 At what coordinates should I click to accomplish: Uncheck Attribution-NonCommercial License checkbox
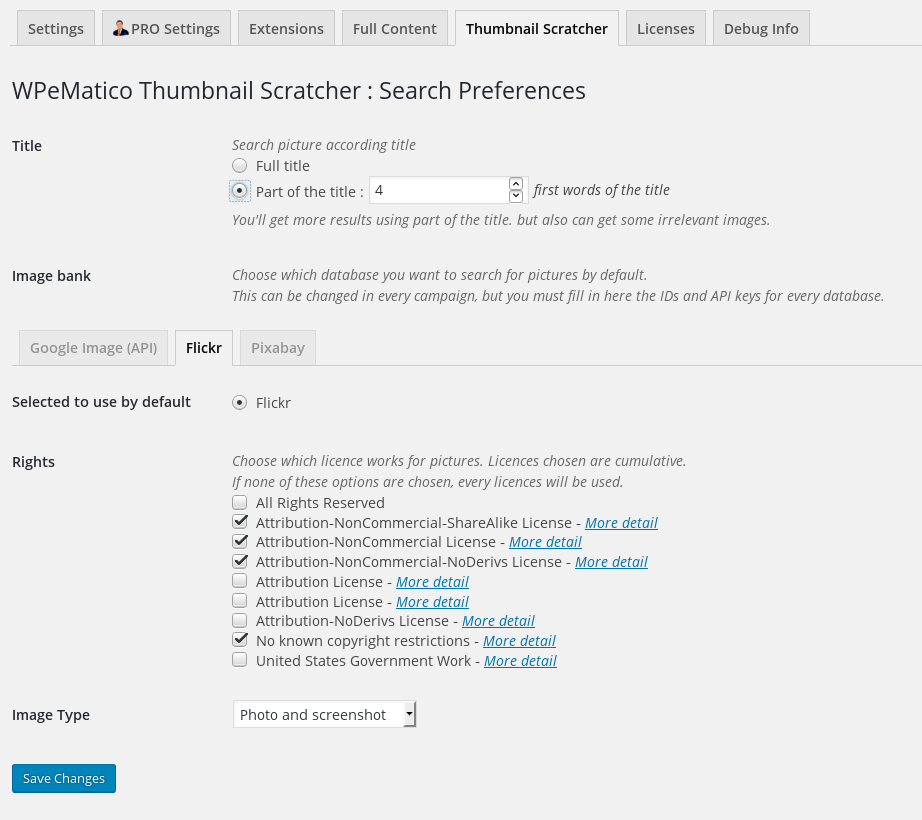coord(239,541)
